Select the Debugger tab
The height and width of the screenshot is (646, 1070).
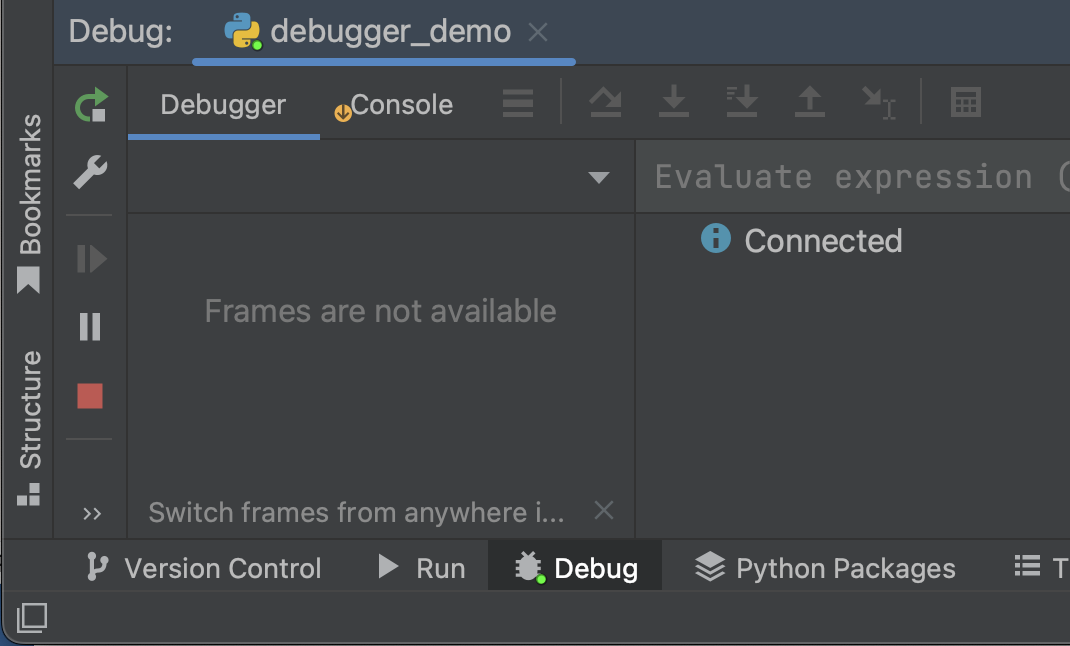tap(222, 103)
